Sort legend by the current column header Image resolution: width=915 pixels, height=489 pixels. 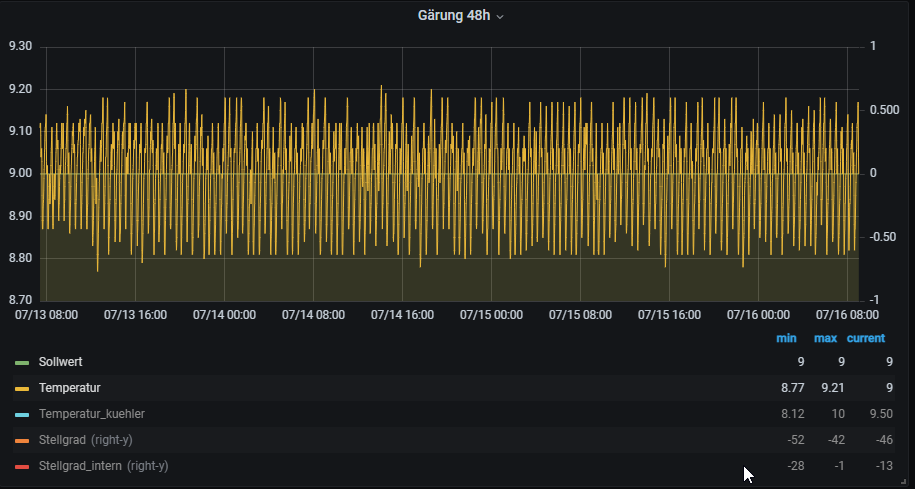(866, 338)
